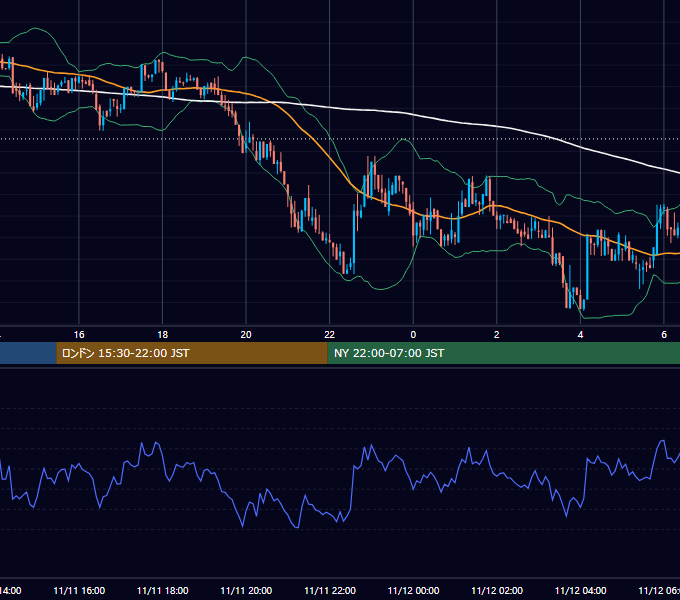Click the ロンドン 15:30-22:00 JST session bar
Screen dimensions: 680x600
(192, 353)
